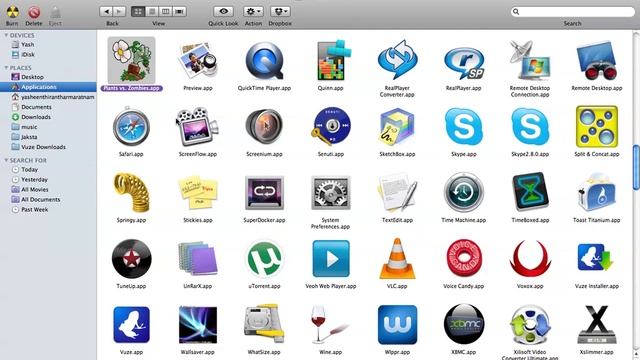Image resolution: width=640 pixels, height=360 pixels.
Task: Collapse the SEARCH FOR sidebar section
Action: tap(6, 160)
